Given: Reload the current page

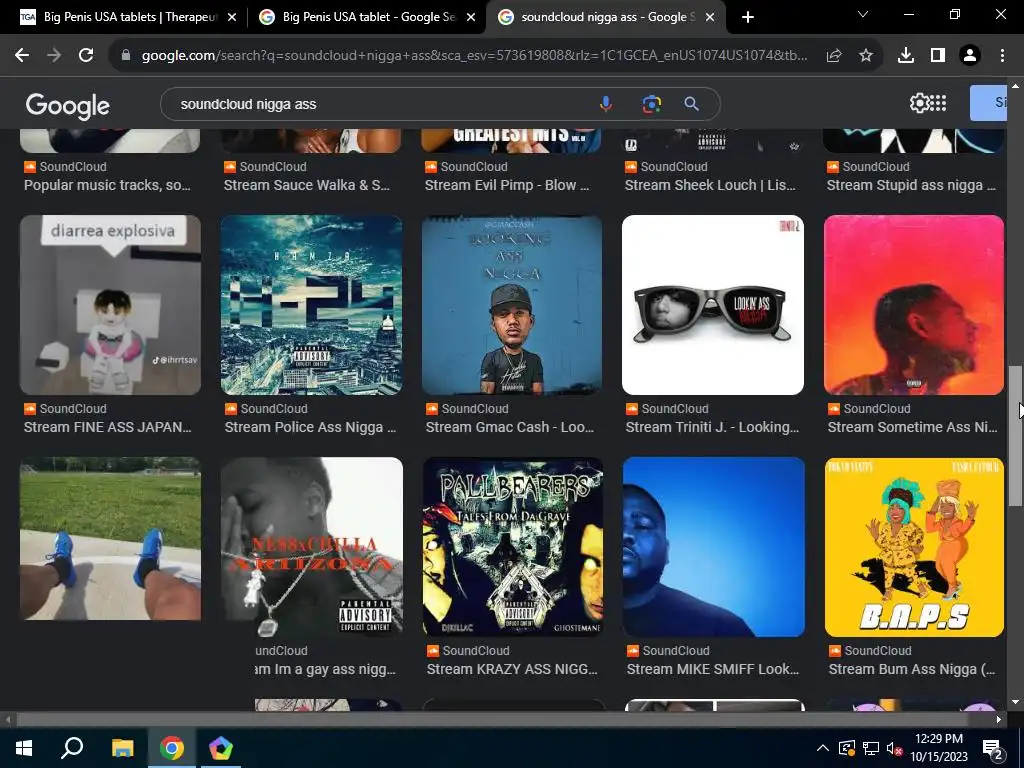Looking at the screenshot, I should tap(86, 56).
